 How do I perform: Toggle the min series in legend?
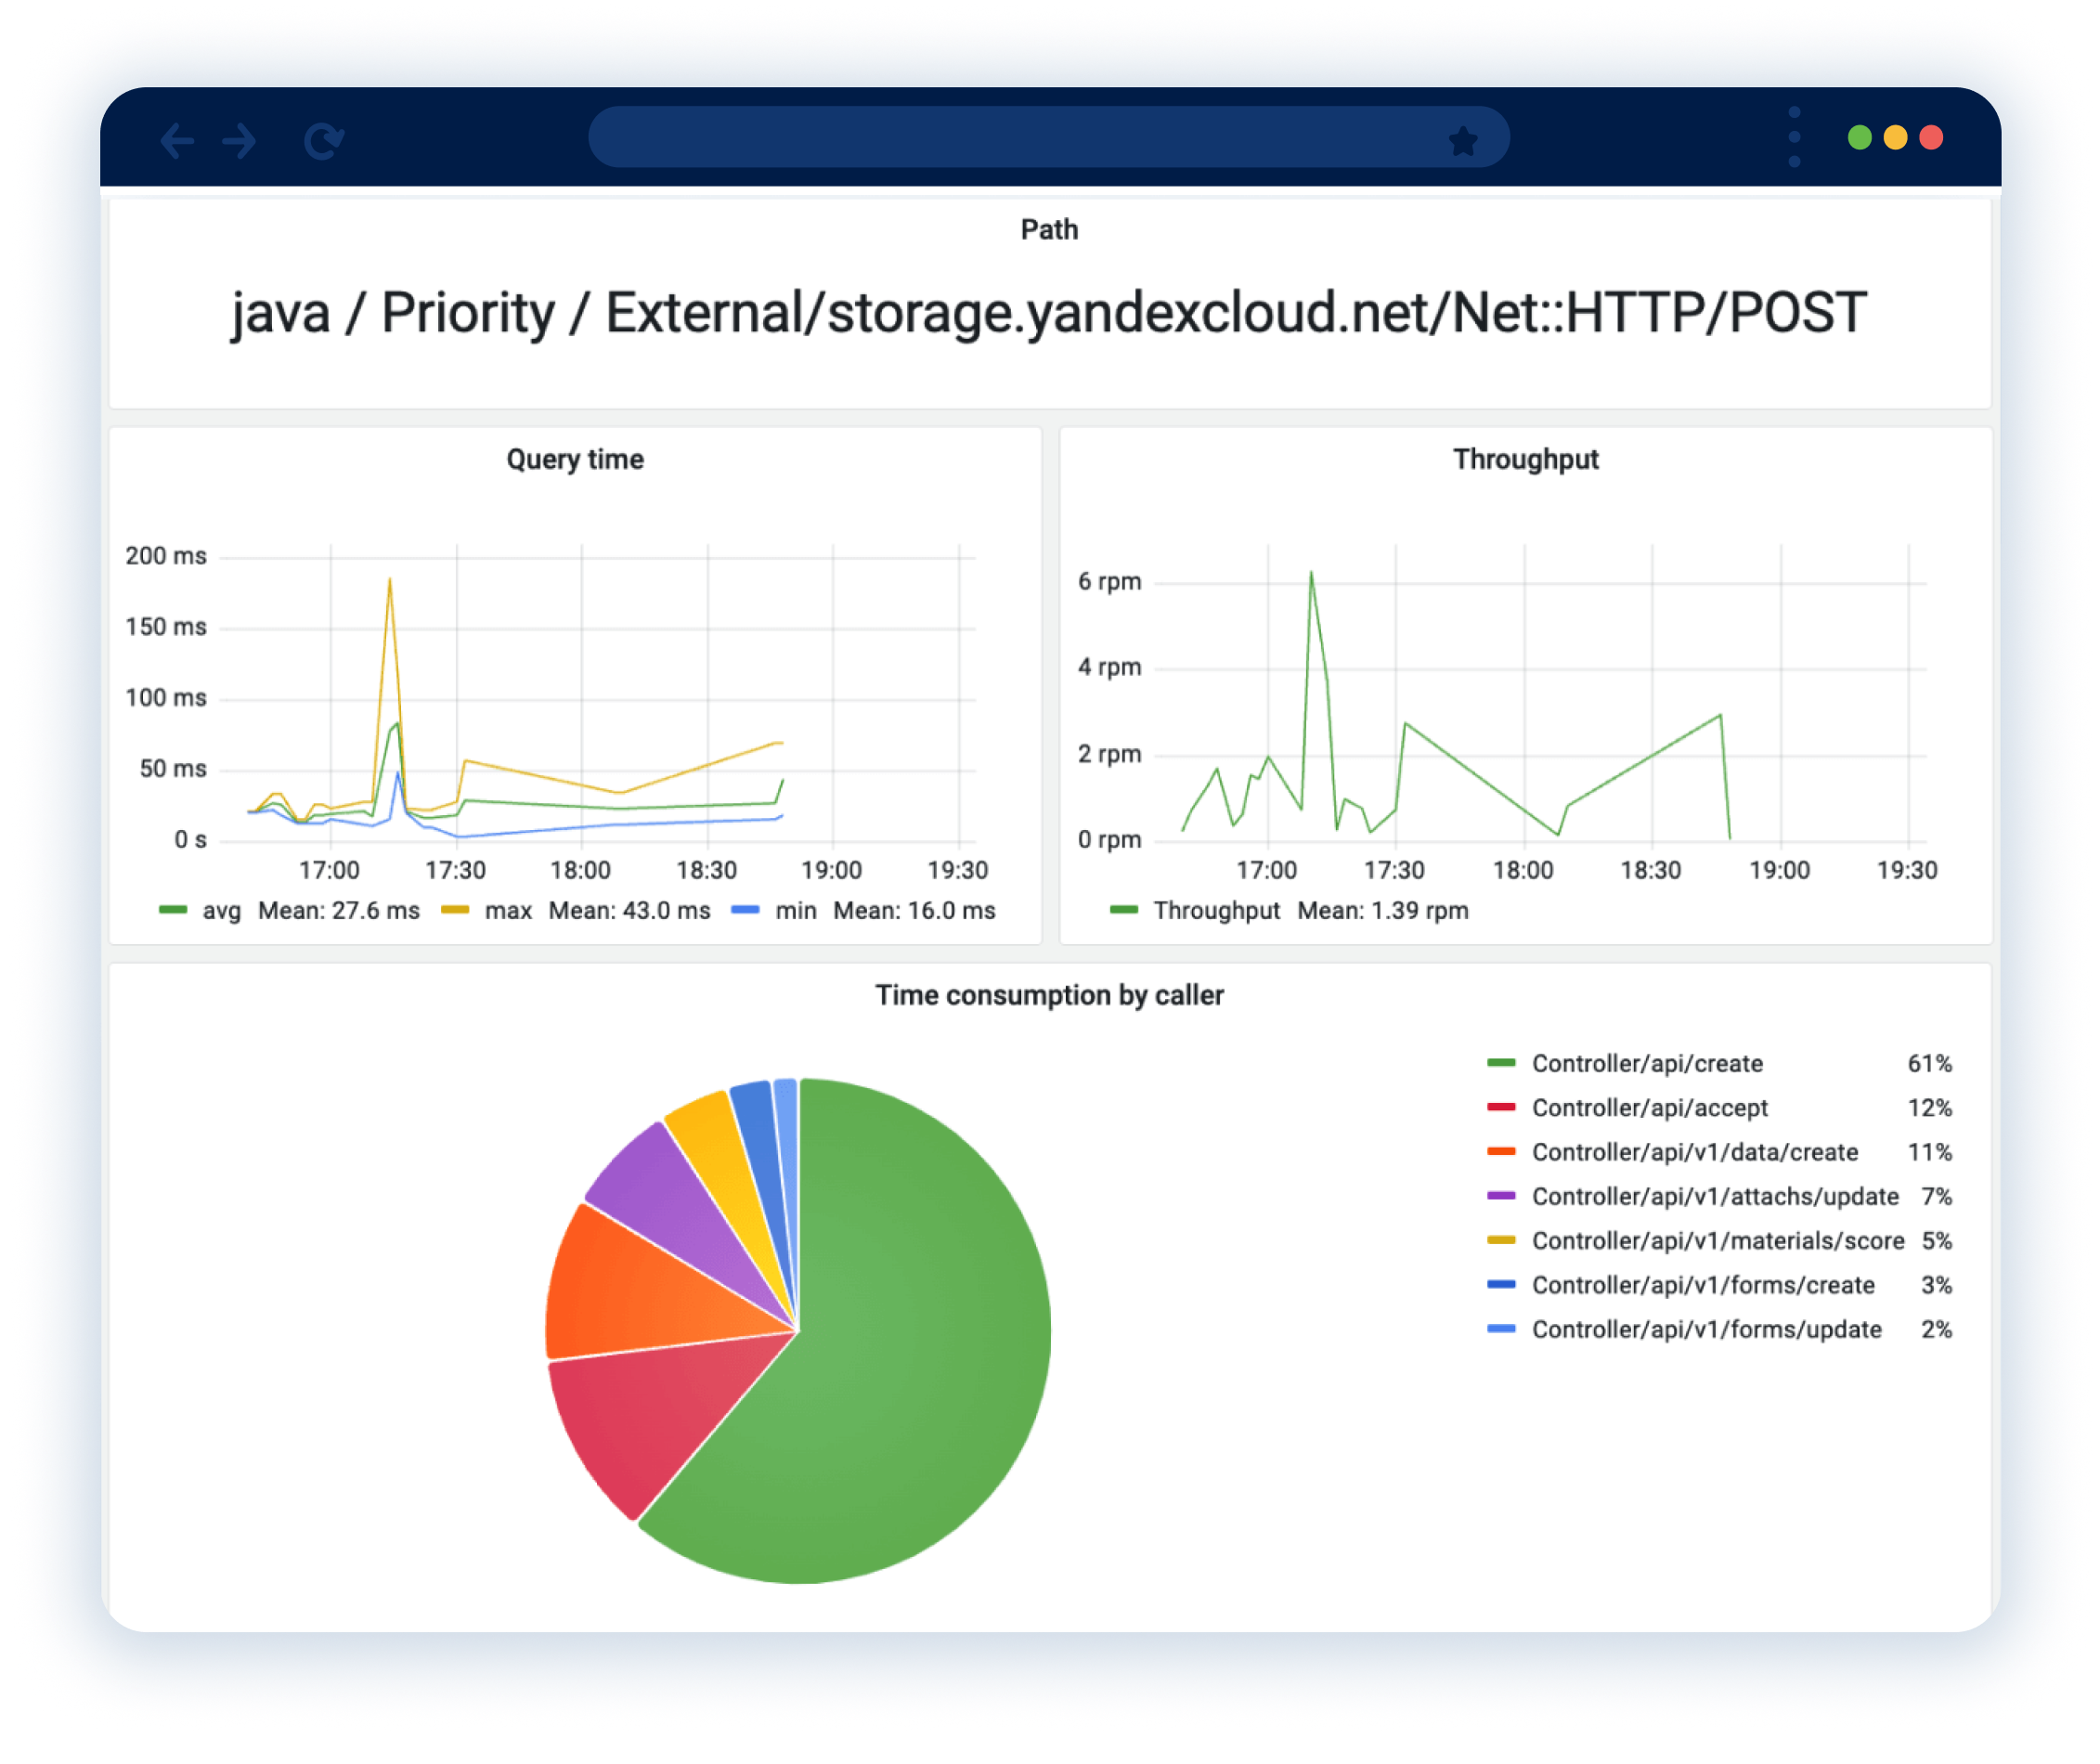click(796, 911)
